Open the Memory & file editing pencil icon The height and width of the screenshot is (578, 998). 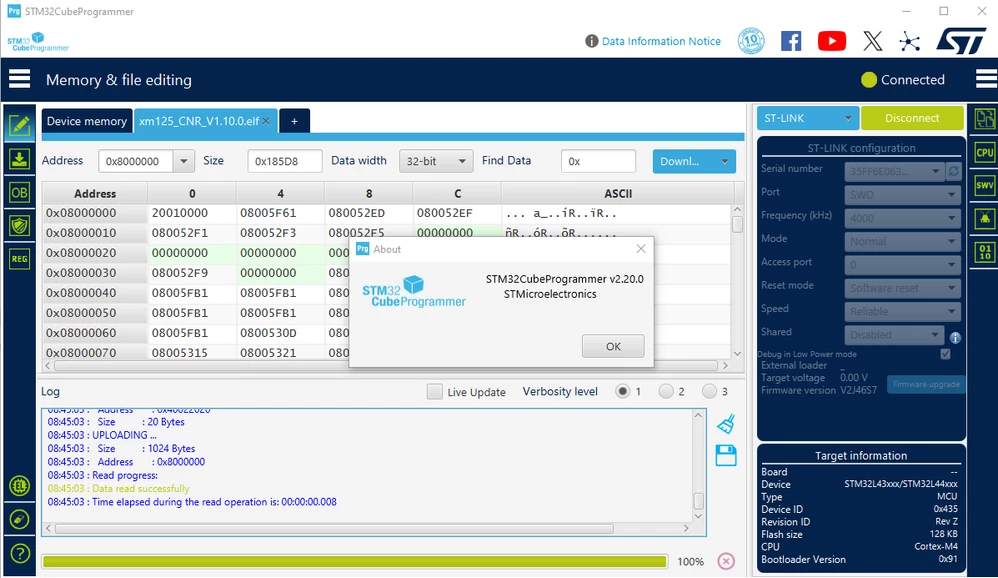[19, 125]
